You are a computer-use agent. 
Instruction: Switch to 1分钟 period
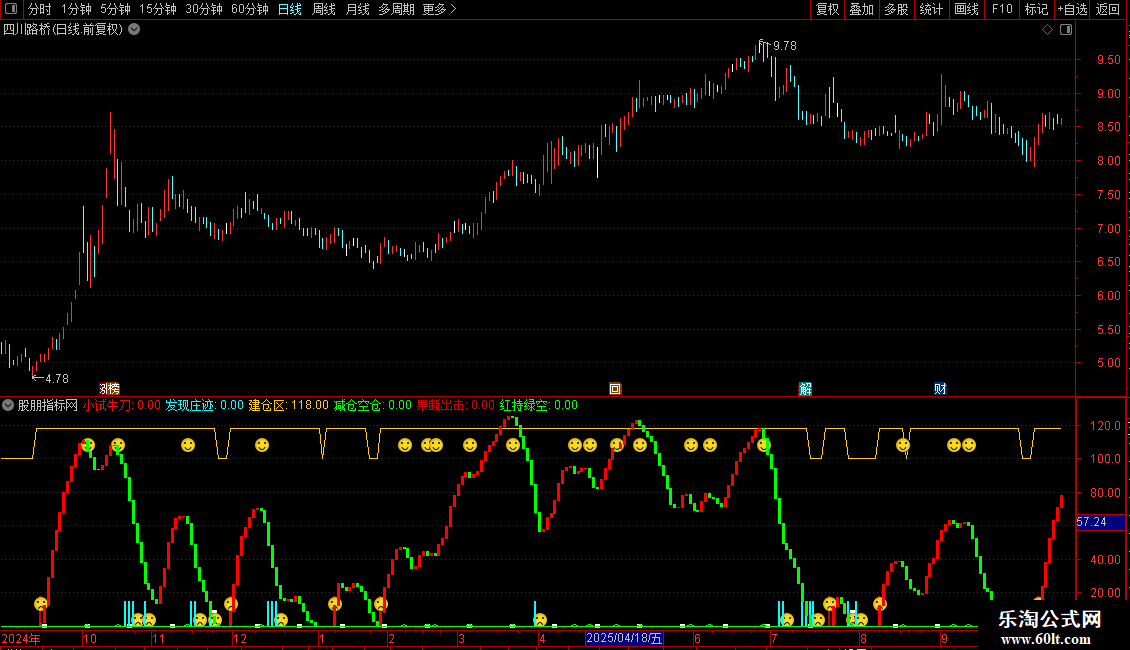[76, 9]
